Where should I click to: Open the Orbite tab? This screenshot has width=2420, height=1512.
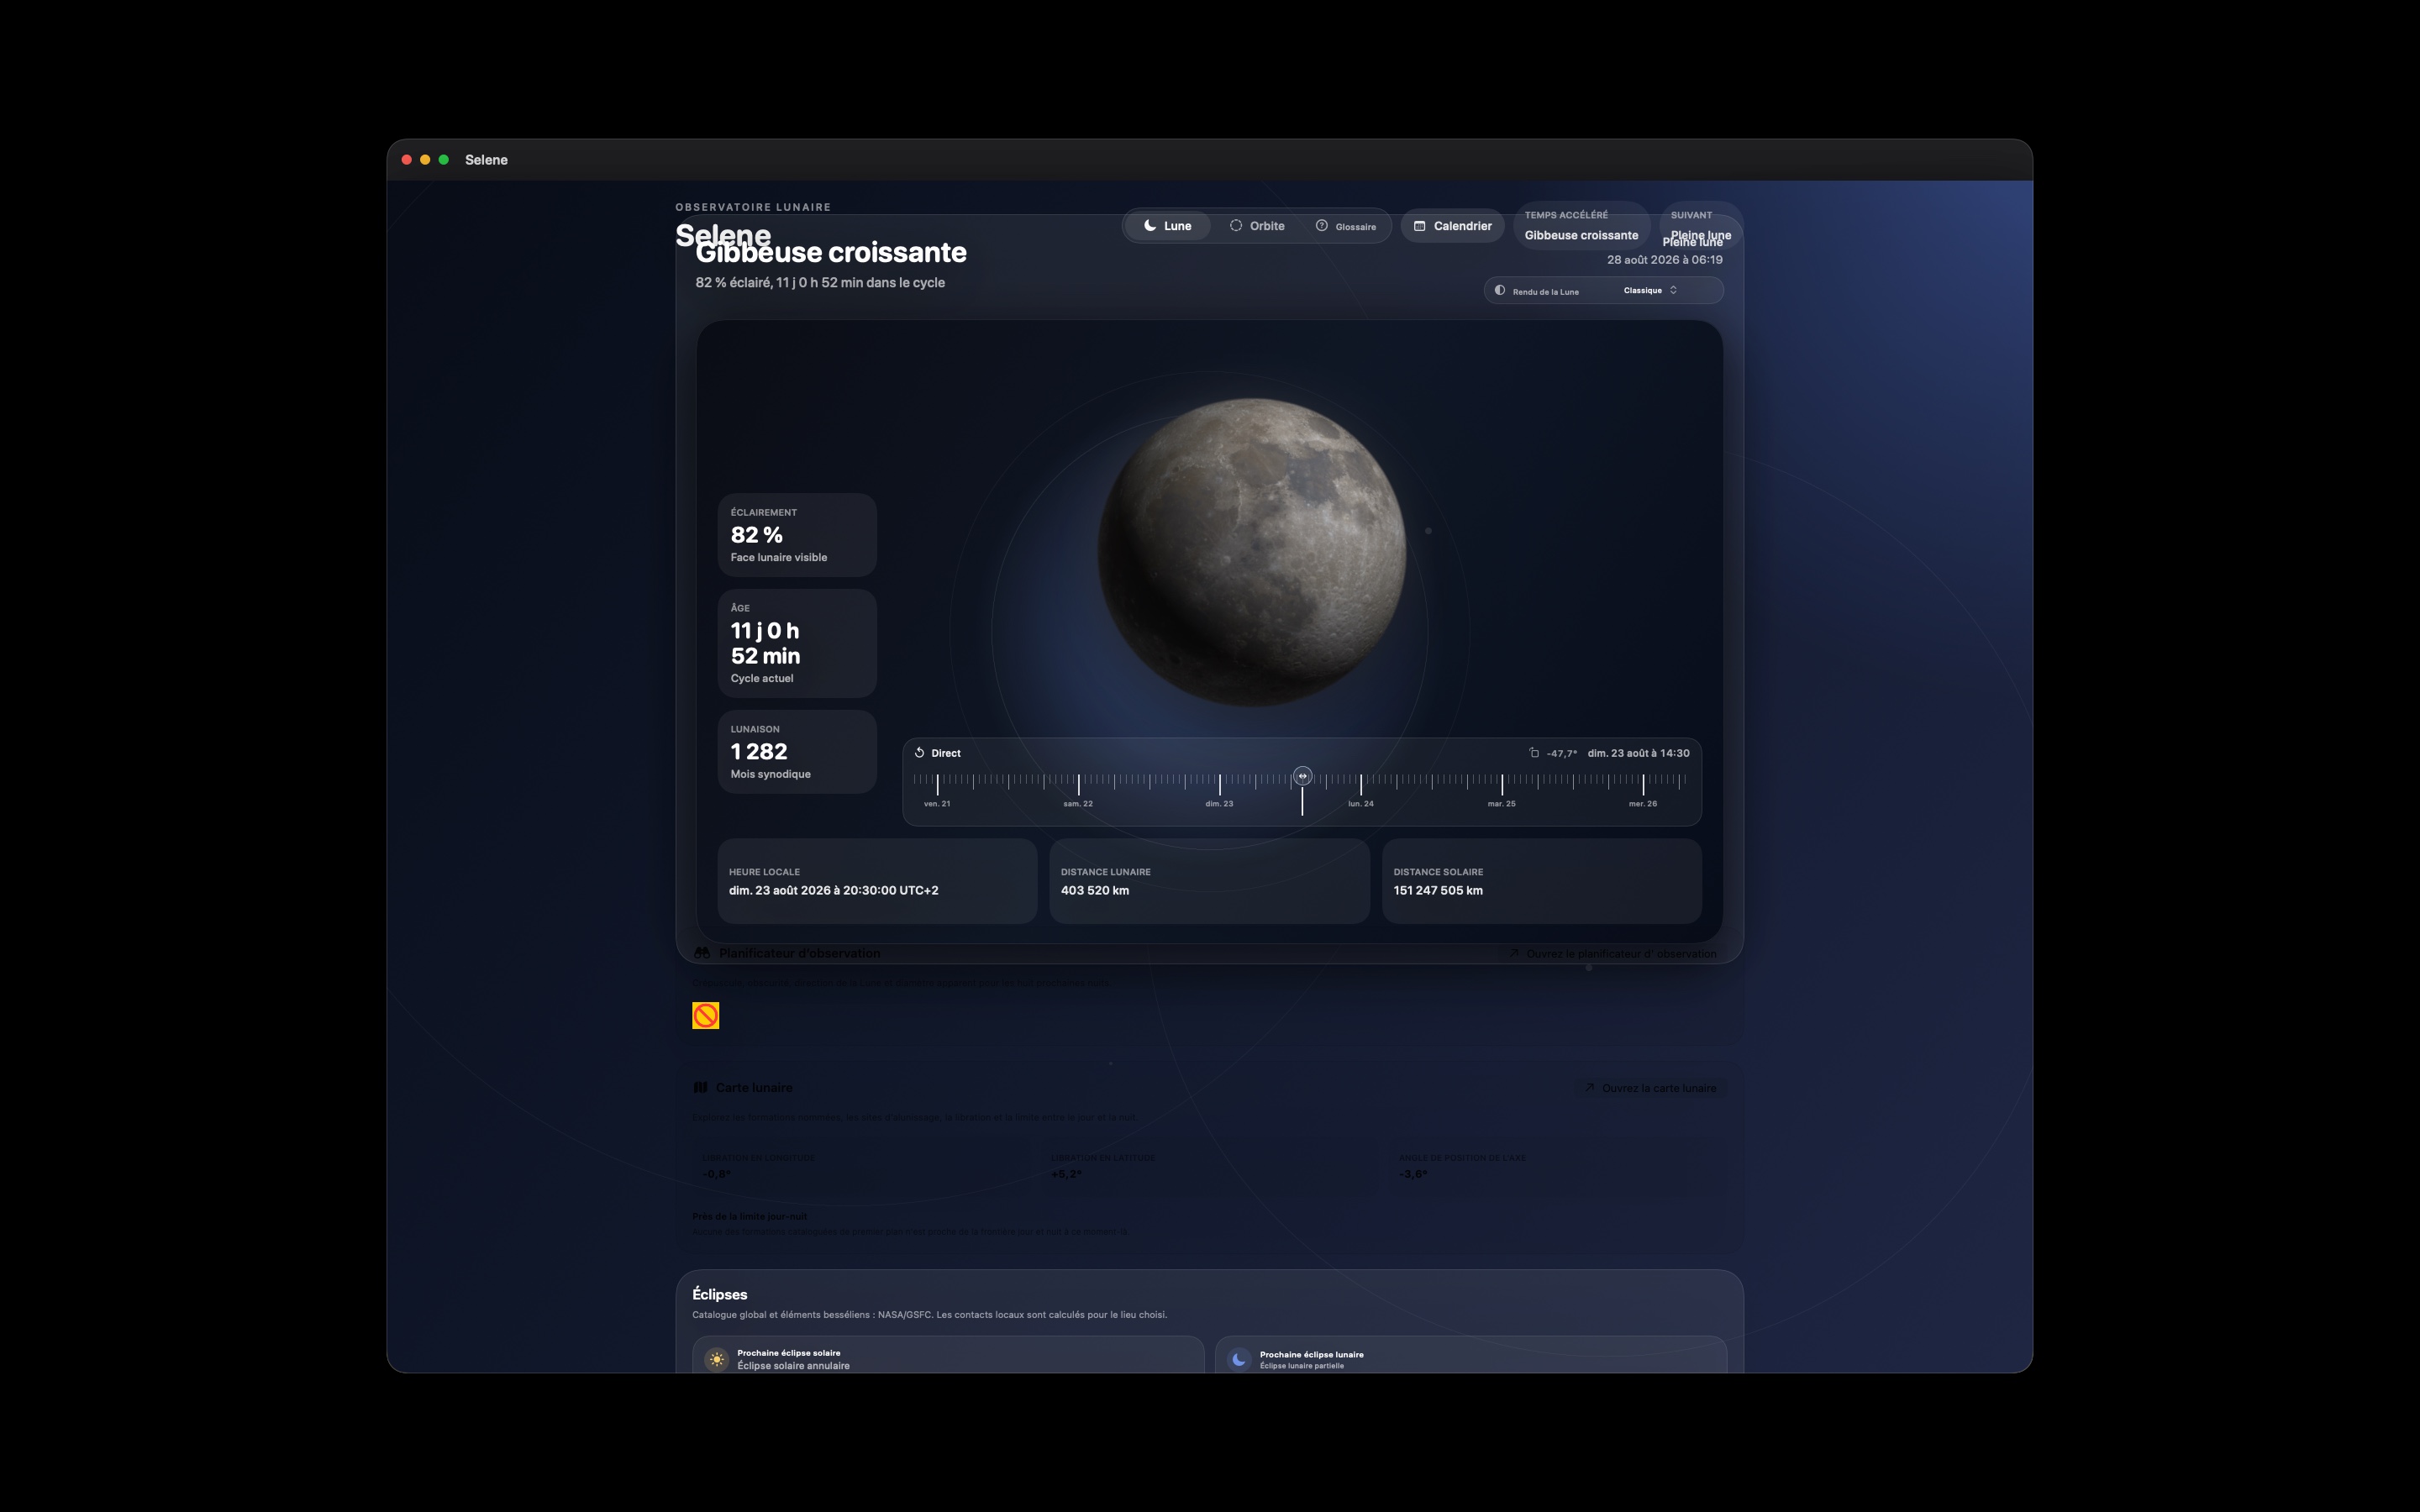tap(1257, 226)
